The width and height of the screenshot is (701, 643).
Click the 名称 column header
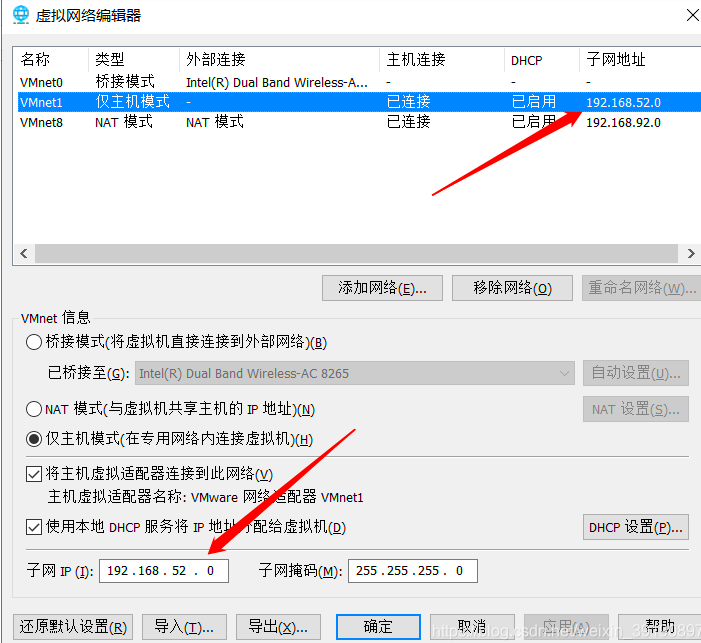coord(50,60)
